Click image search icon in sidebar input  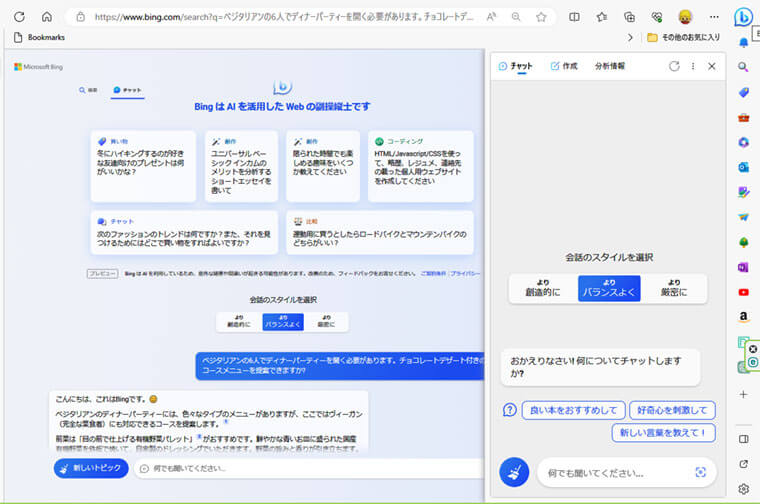click(x=700, y=472)
